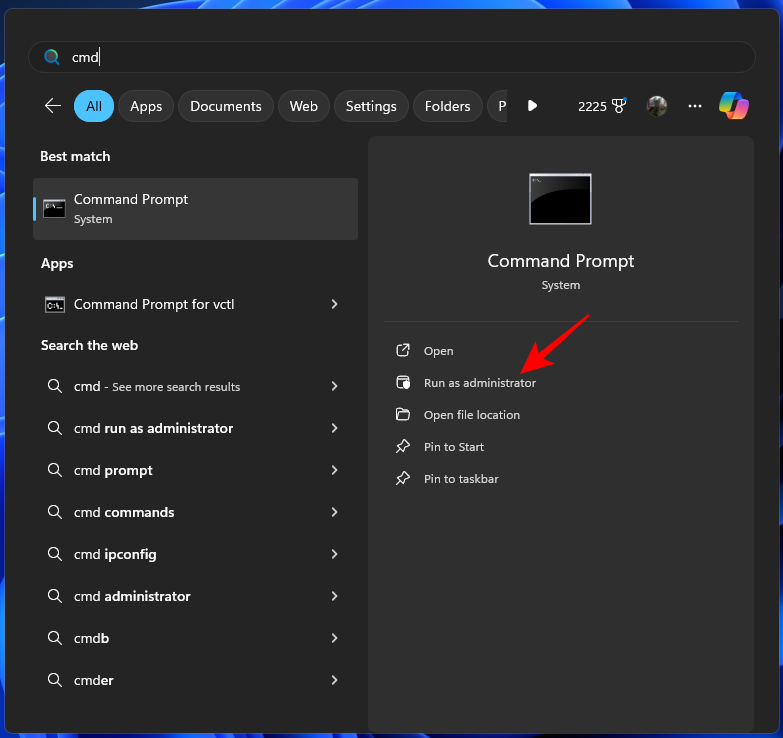
Task: Select the All filter tab
Action: 94,106
